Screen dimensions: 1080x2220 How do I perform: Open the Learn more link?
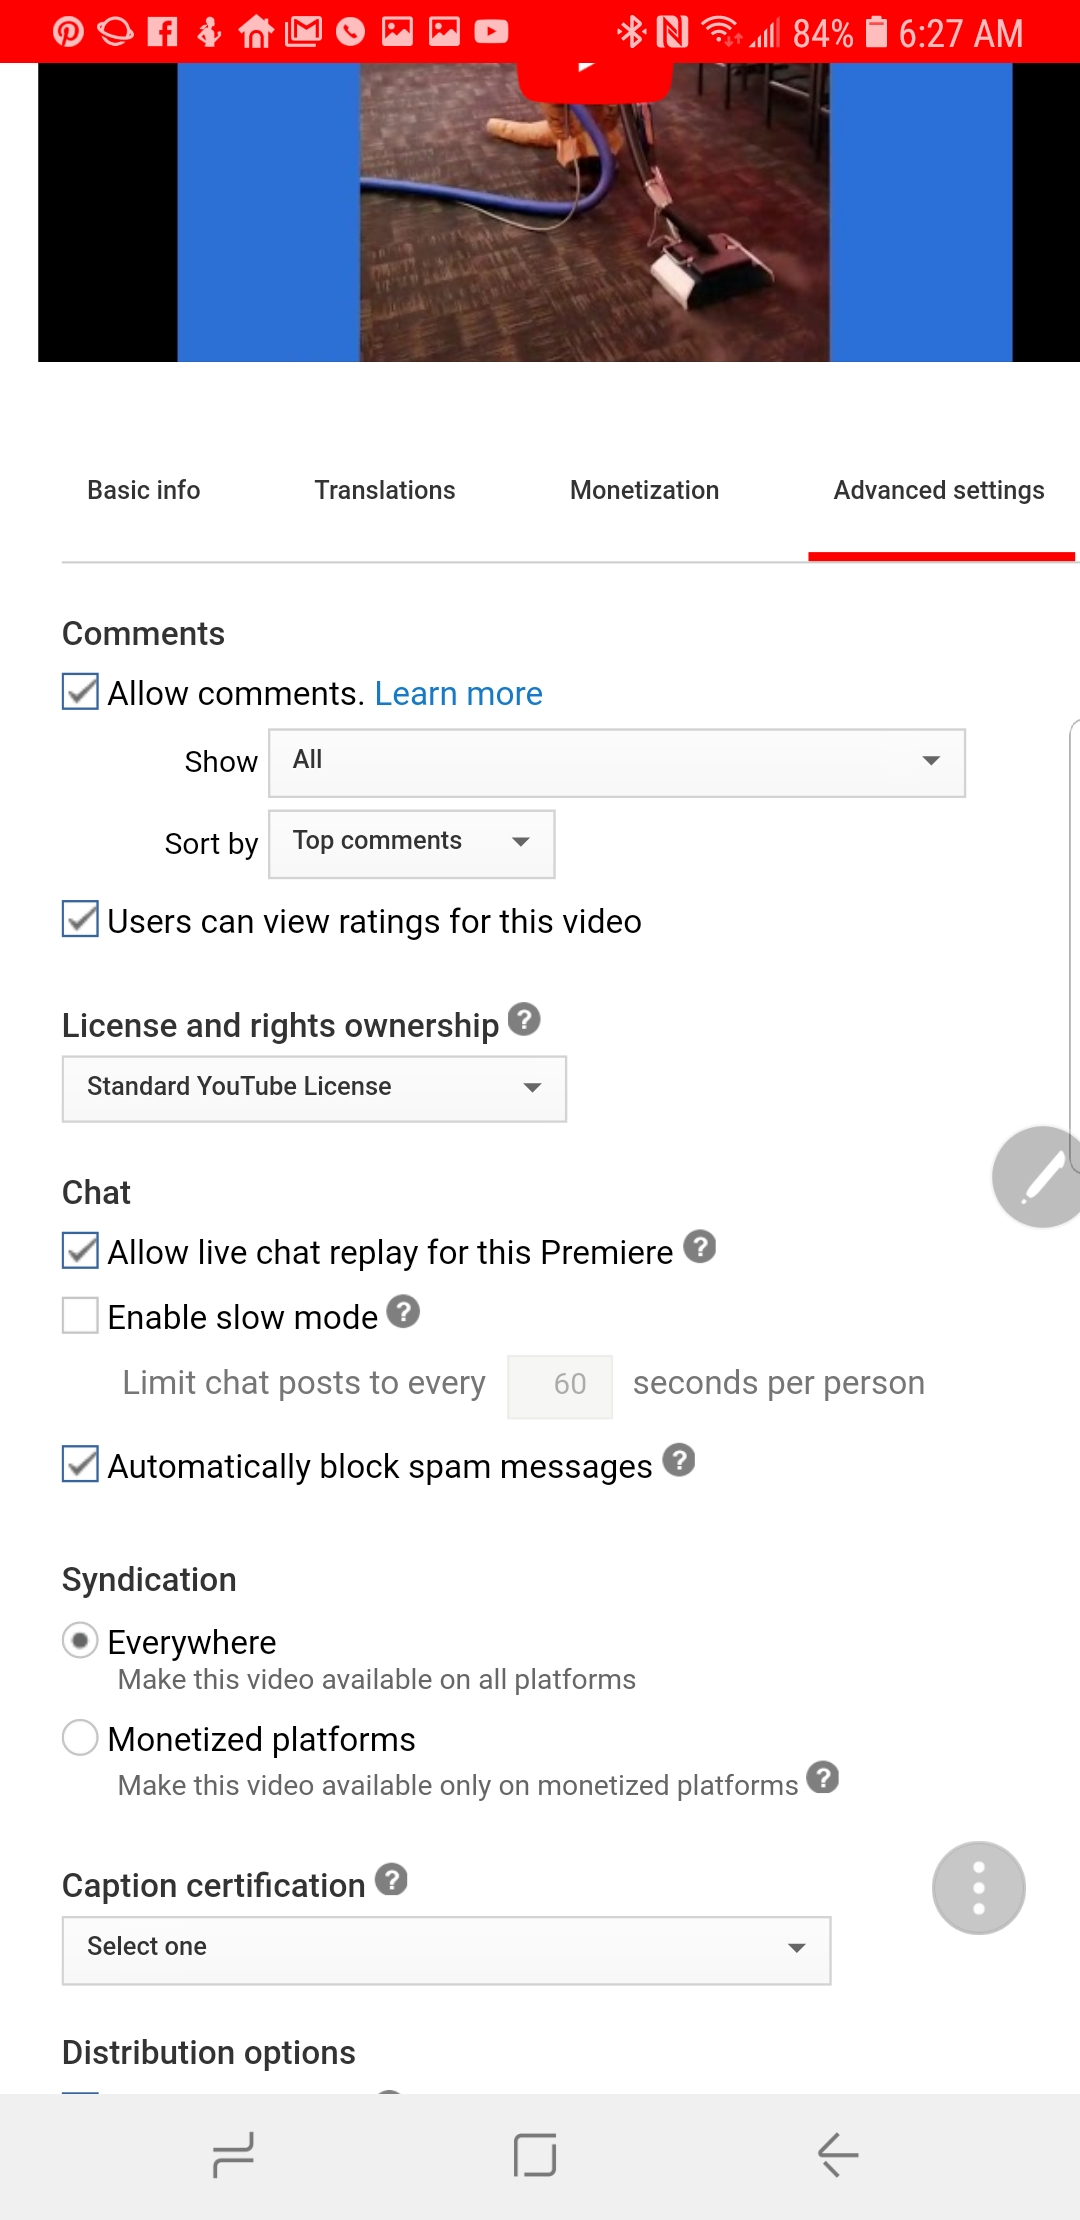tap(458, 693)
